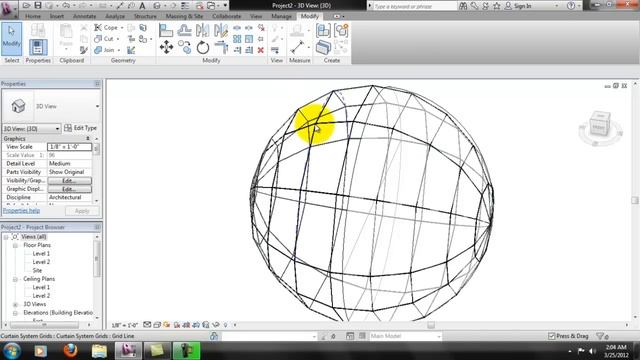Switch to the Collaborate tab

pyautogui.click(x=227, y=16)
